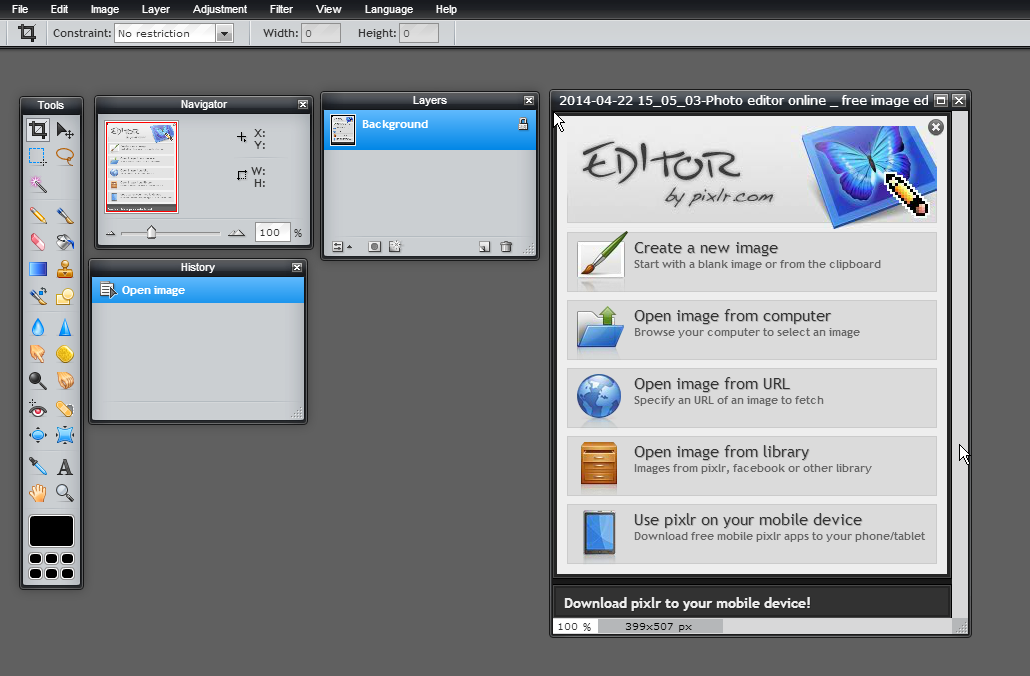Open the Help menu

(446, 9)
